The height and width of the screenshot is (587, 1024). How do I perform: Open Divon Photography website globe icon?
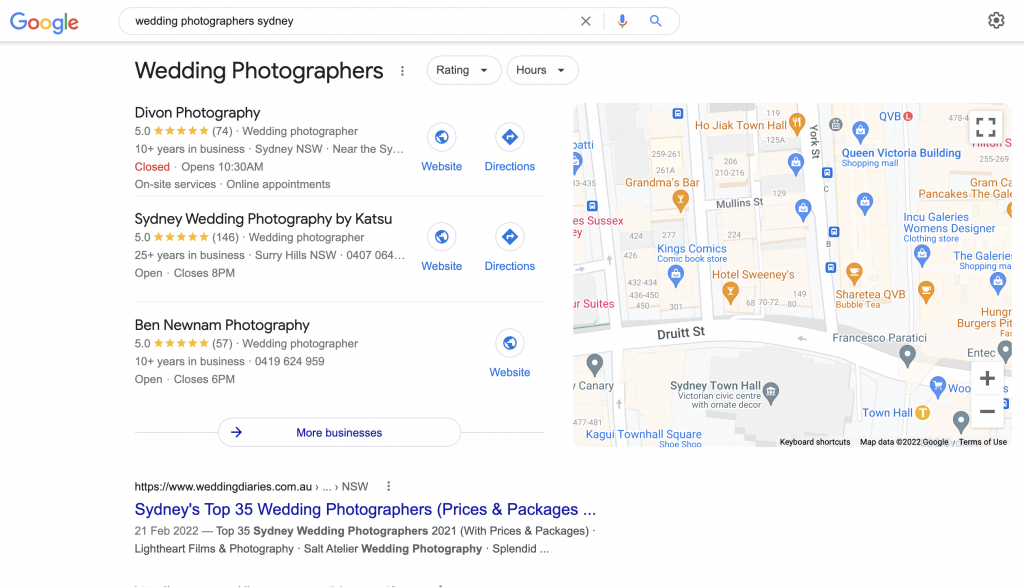point(441,137)
